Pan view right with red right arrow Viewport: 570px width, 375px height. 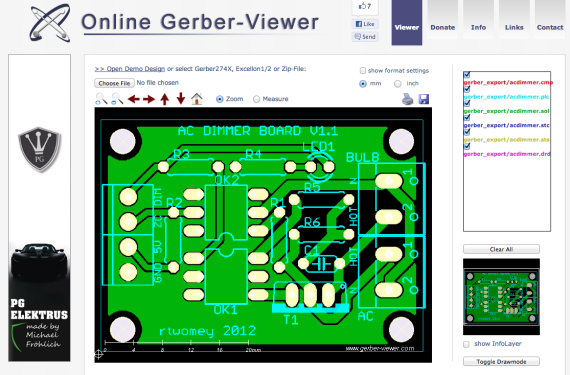click(149, 99)
